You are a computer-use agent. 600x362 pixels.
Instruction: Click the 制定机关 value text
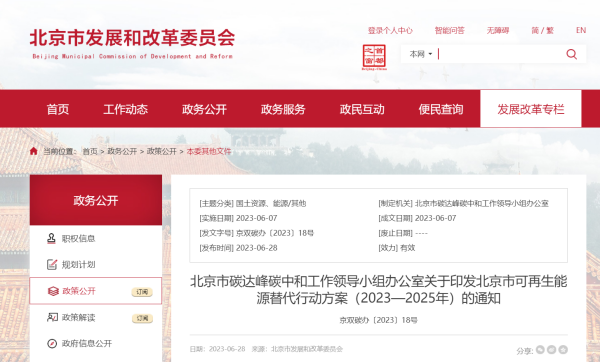[482, 203]
